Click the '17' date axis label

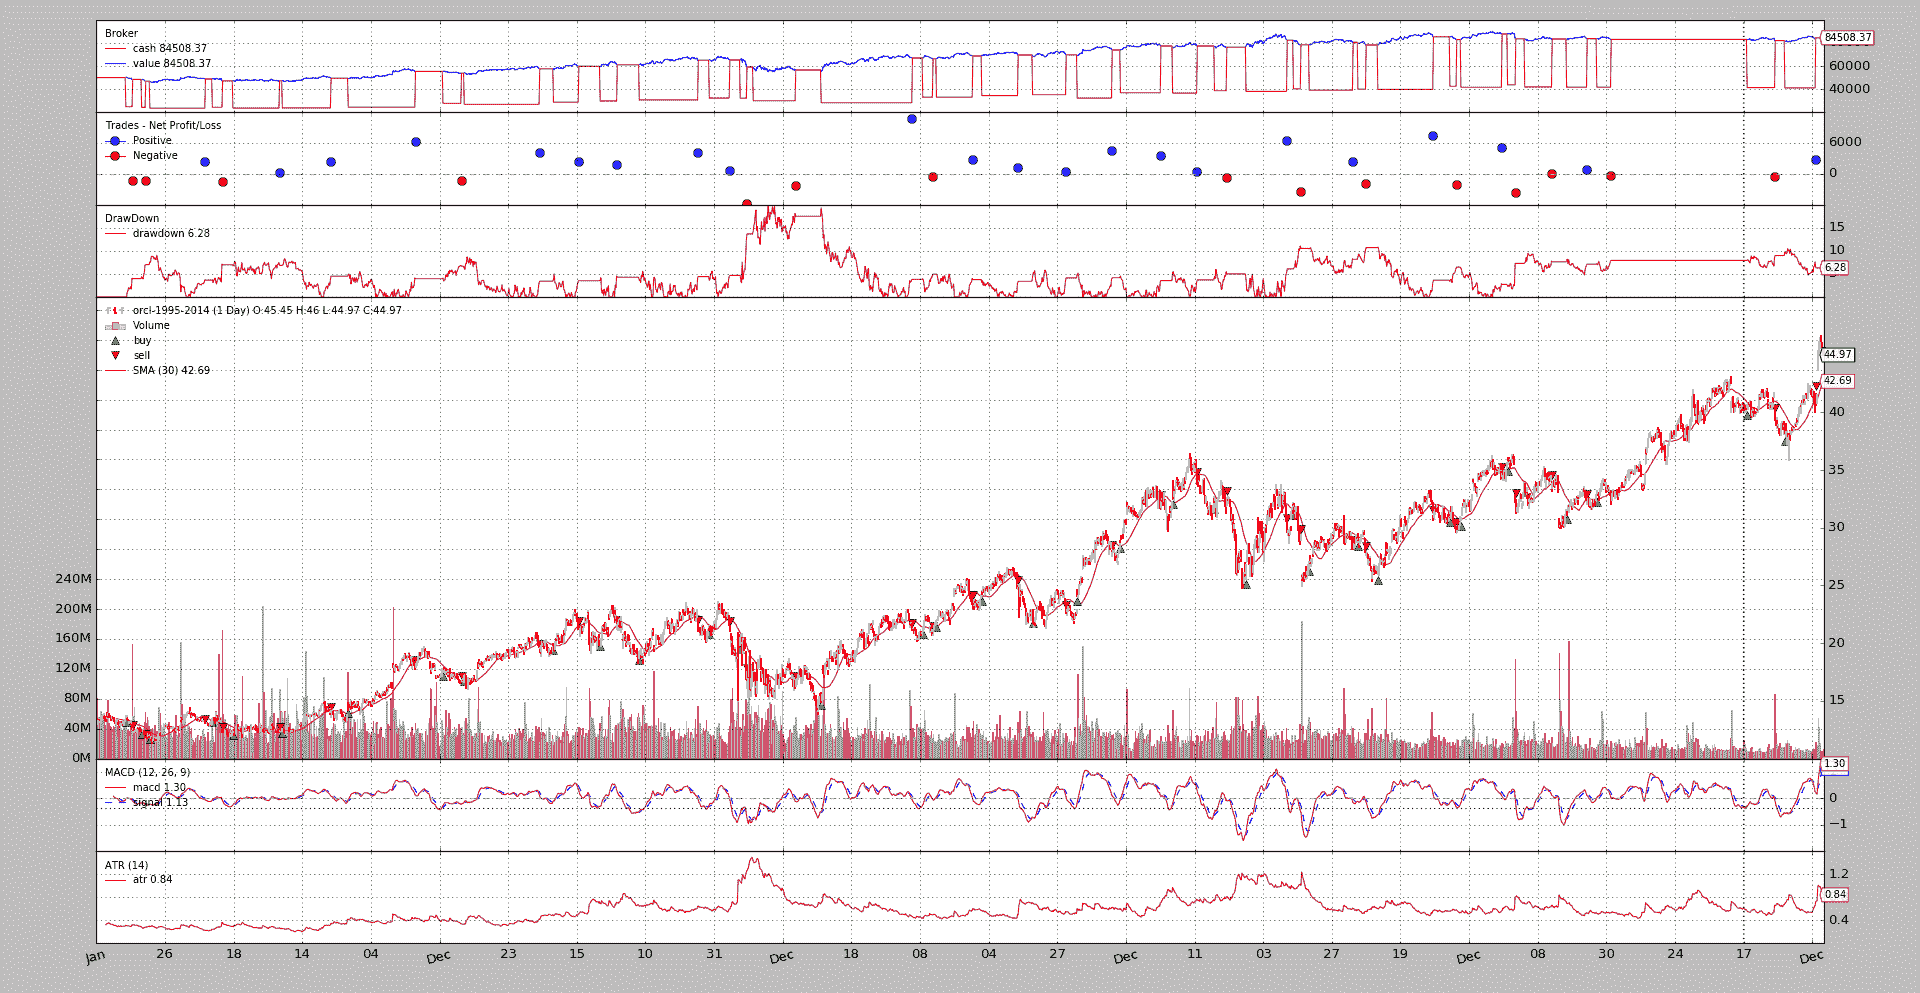click(x=1744, y=953)
